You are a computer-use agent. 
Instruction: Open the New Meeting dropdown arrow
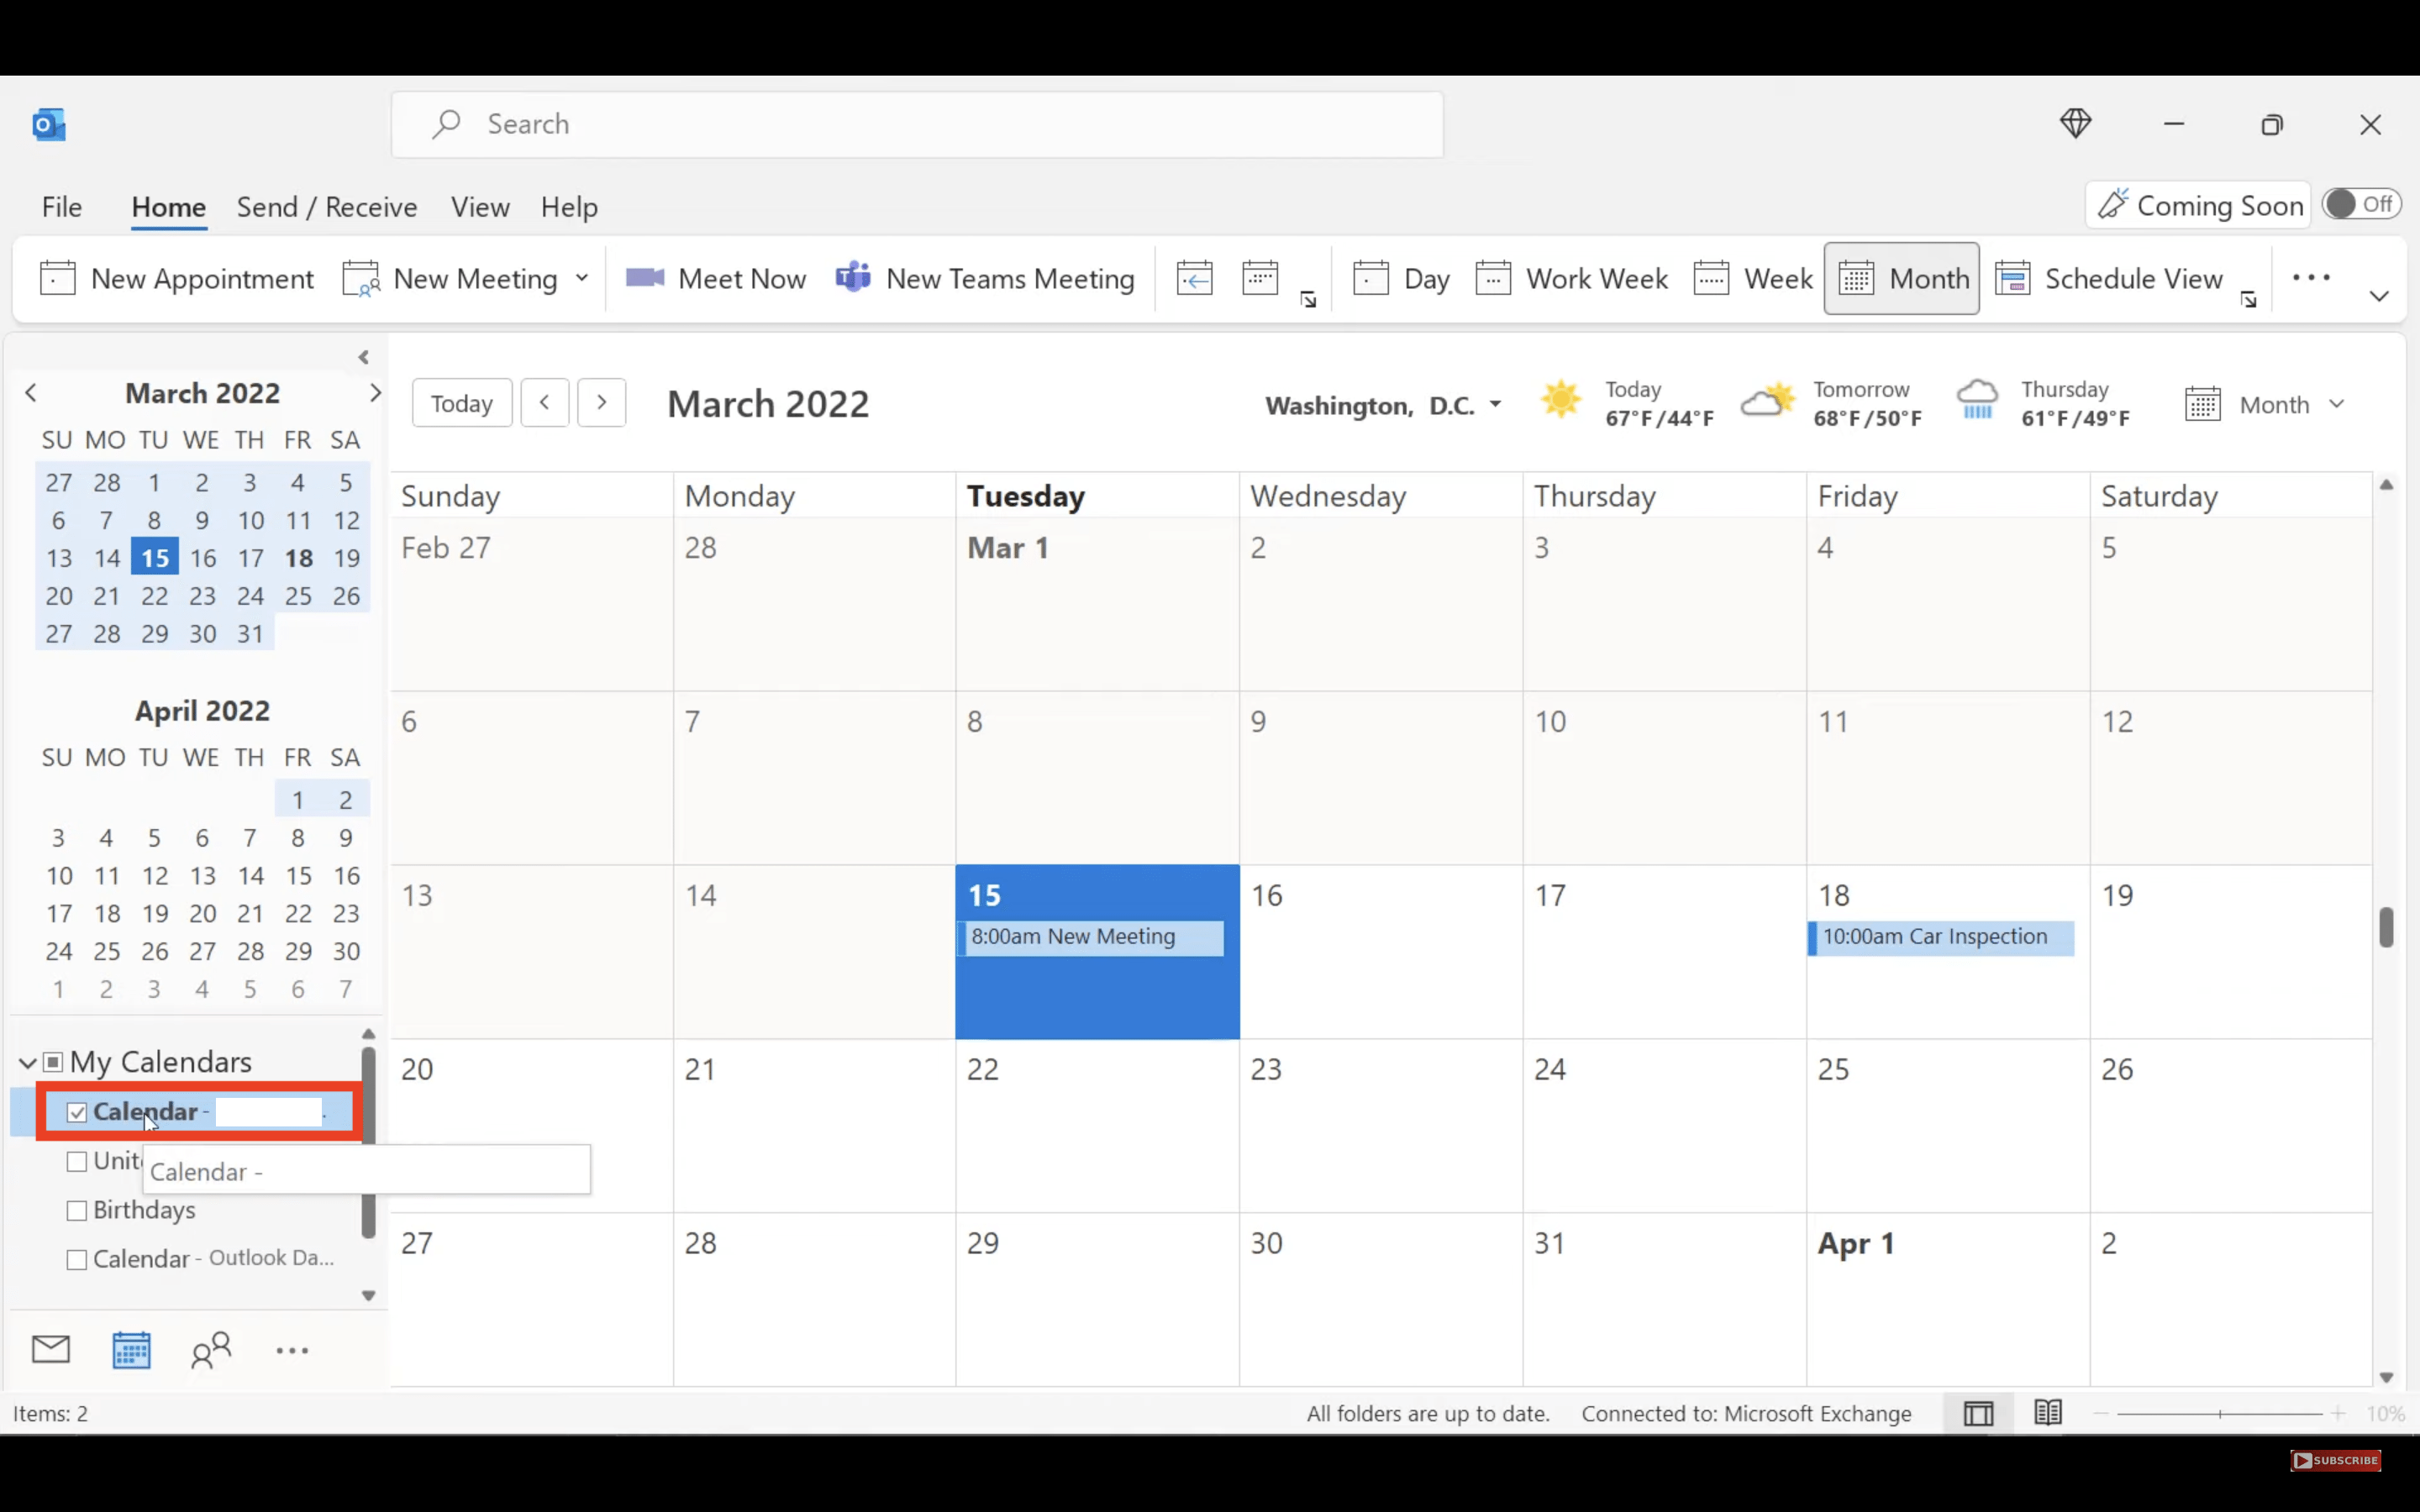coord(582,279)
